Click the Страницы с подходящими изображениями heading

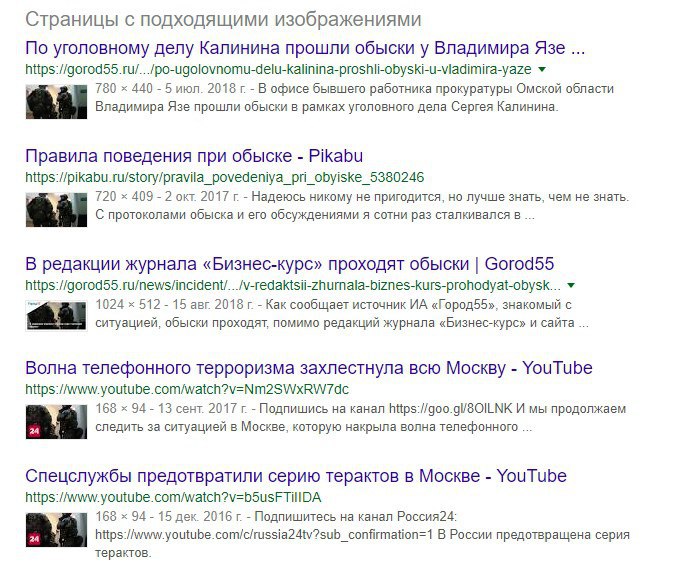[223, 19]
